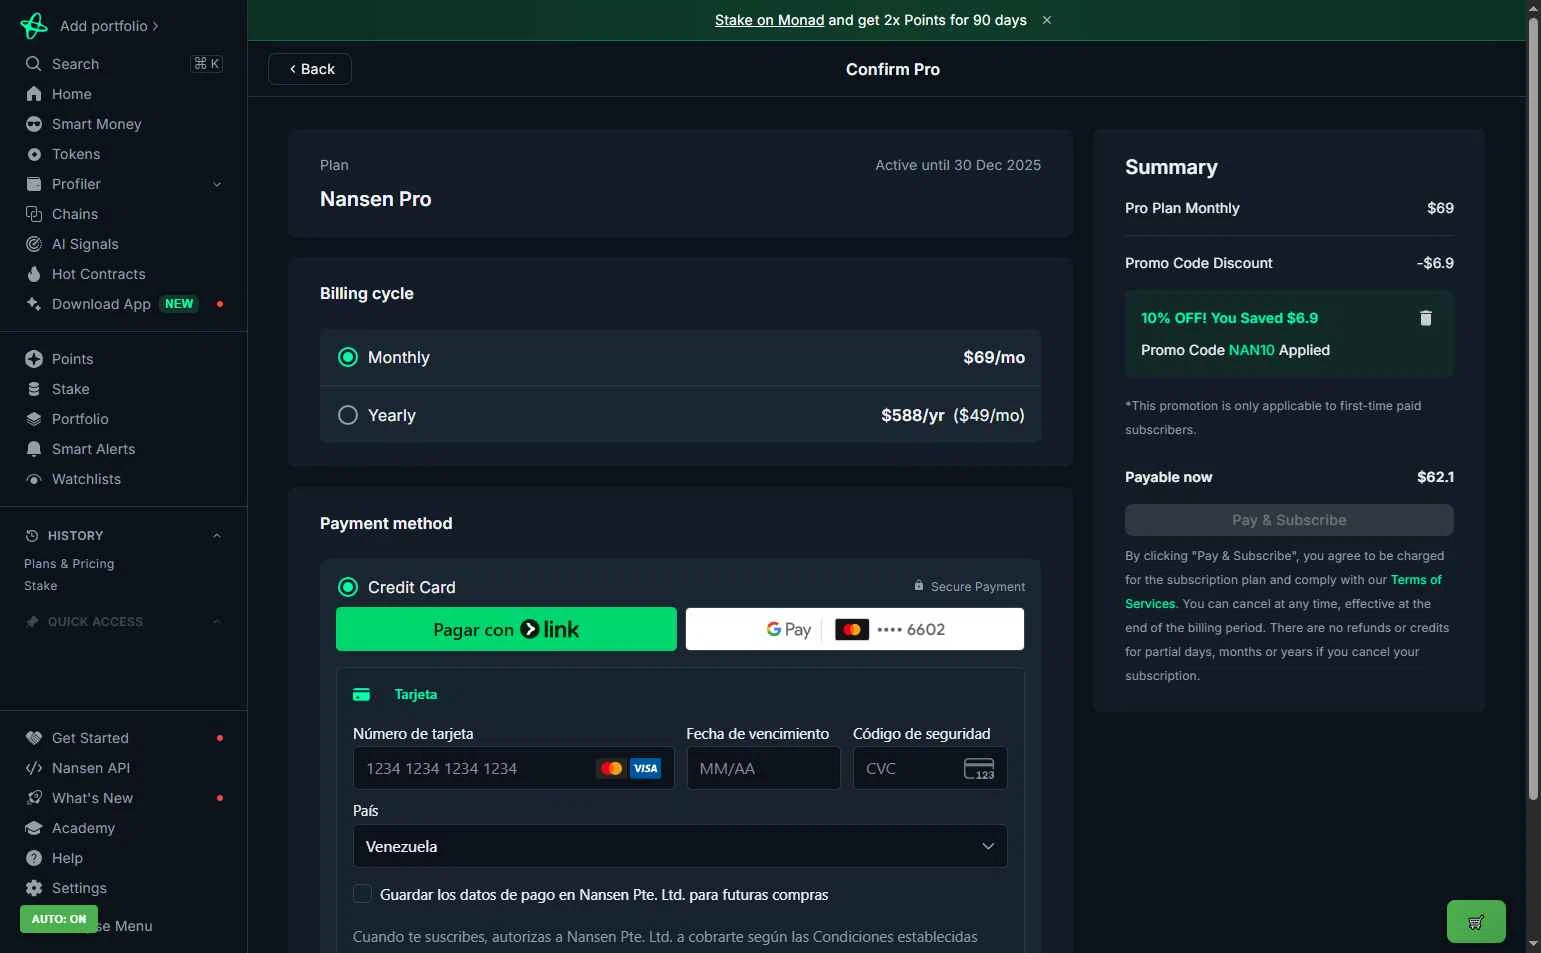This screenshot has width=1541, height=953.
Task: Open the Hot Contracts menu item
Action: click(x=98, y=274)
